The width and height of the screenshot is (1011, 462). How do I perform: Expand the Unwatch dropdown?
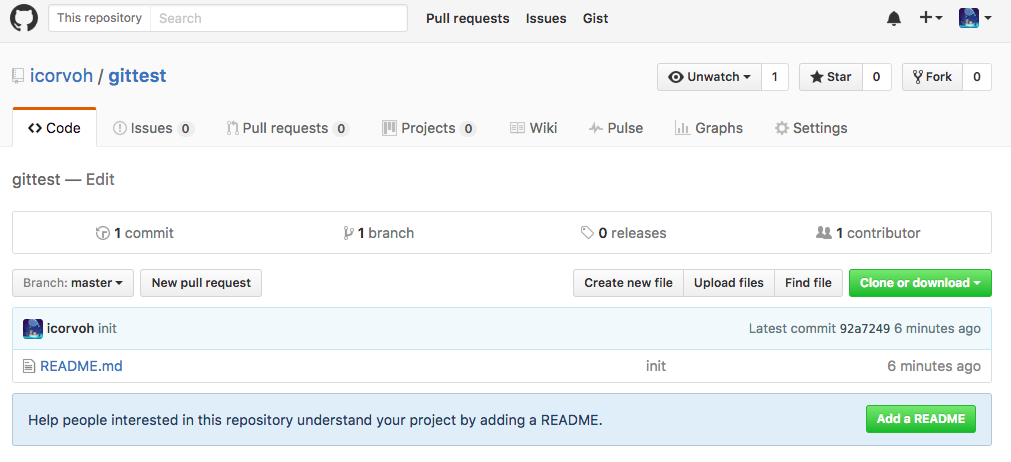point(709,77)
